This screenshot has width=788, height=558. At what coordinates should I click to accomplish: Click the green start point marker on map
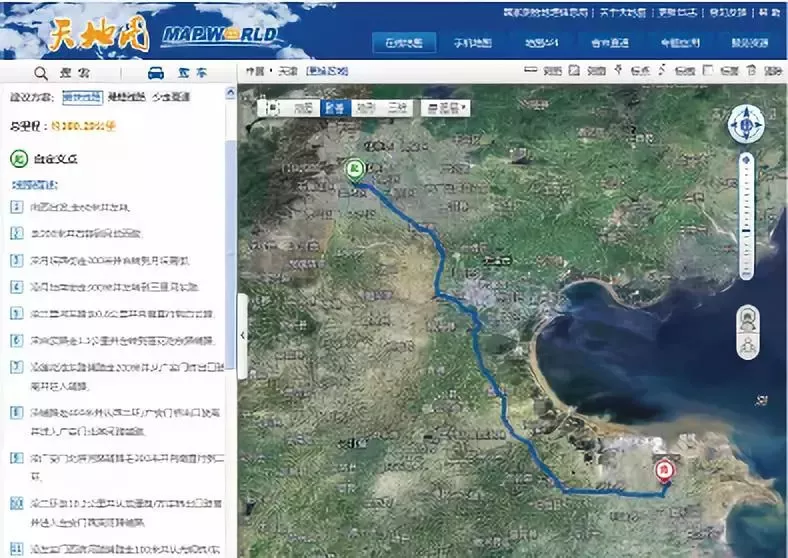point(353,169)
